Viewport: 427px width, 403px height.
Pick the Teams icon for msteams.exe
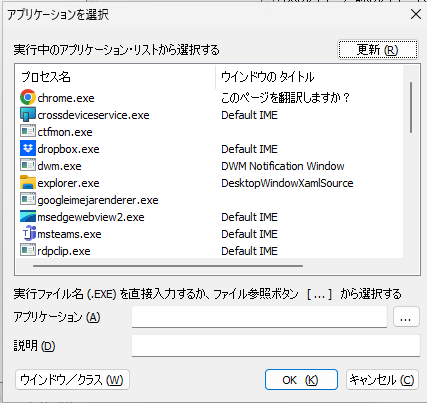point(28,234)
